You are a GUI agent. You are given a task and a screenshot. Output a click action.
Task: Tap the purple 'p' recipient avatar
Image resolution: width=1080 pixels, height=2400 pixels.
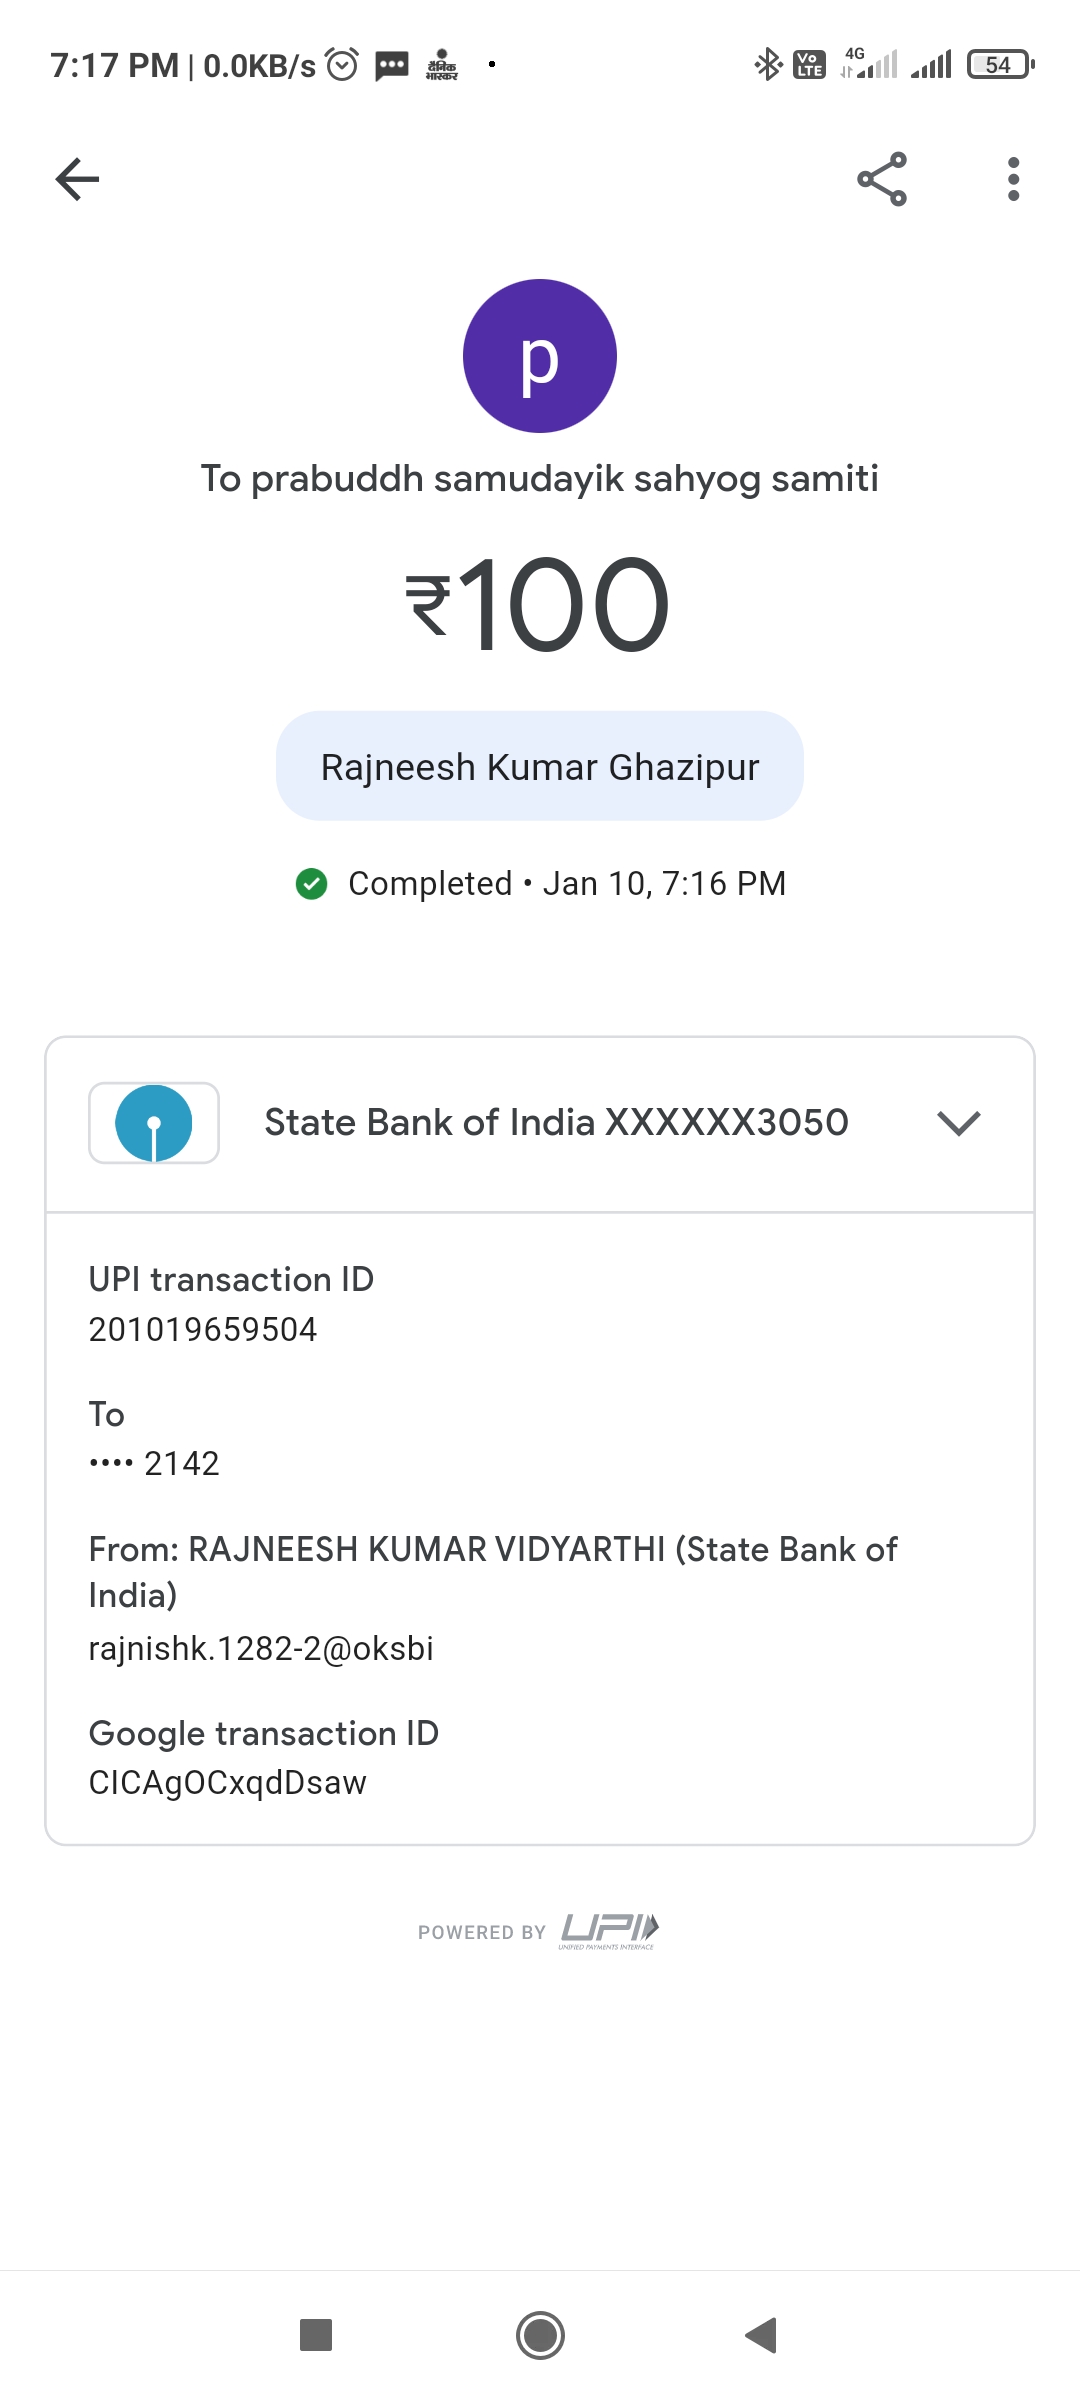click(x=540, y=356)
